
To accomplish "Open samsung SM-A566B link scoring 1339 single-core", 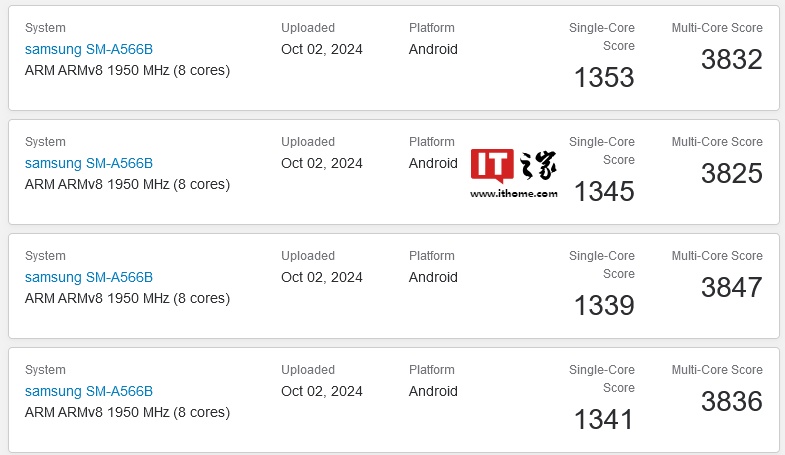I will coord(89,277).
